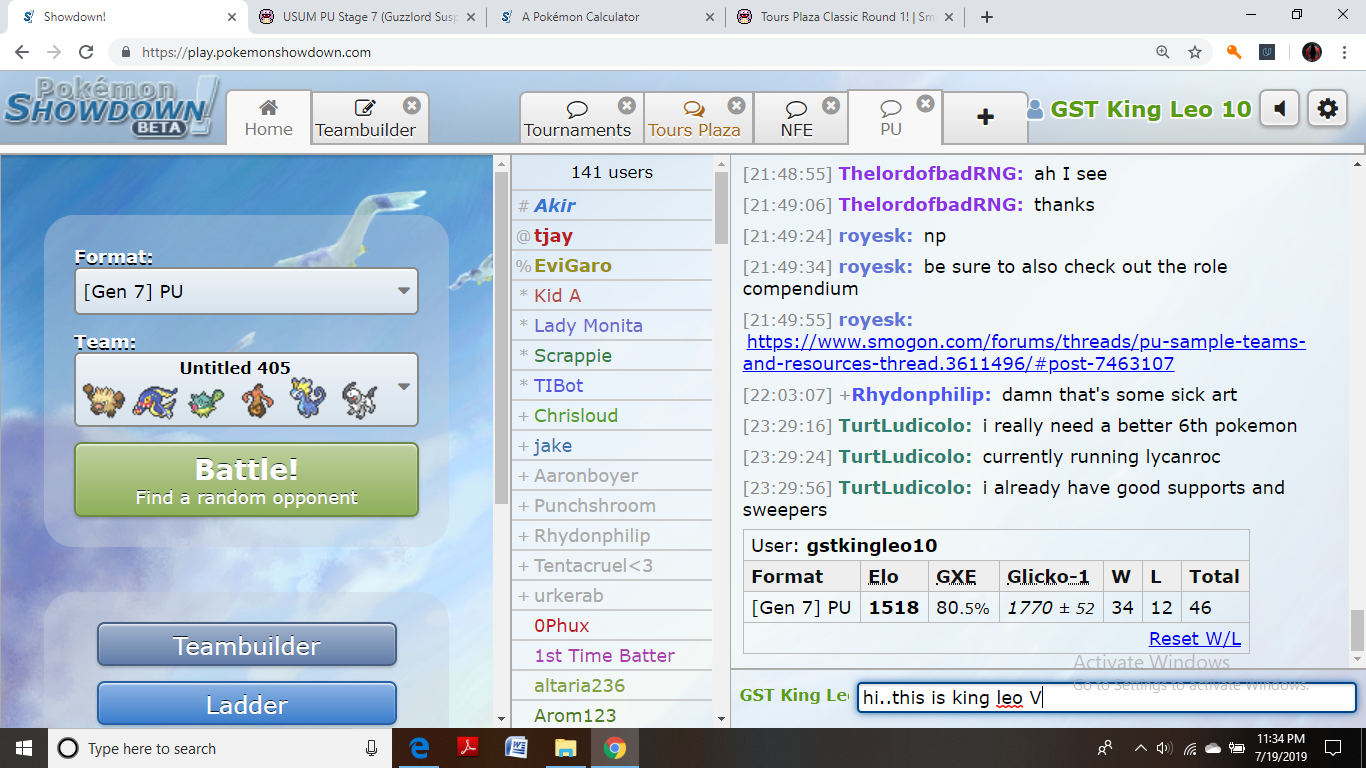Open Chrome three-dot menu
This screenshot has width=1366, height=768.
coord(1345,52)
